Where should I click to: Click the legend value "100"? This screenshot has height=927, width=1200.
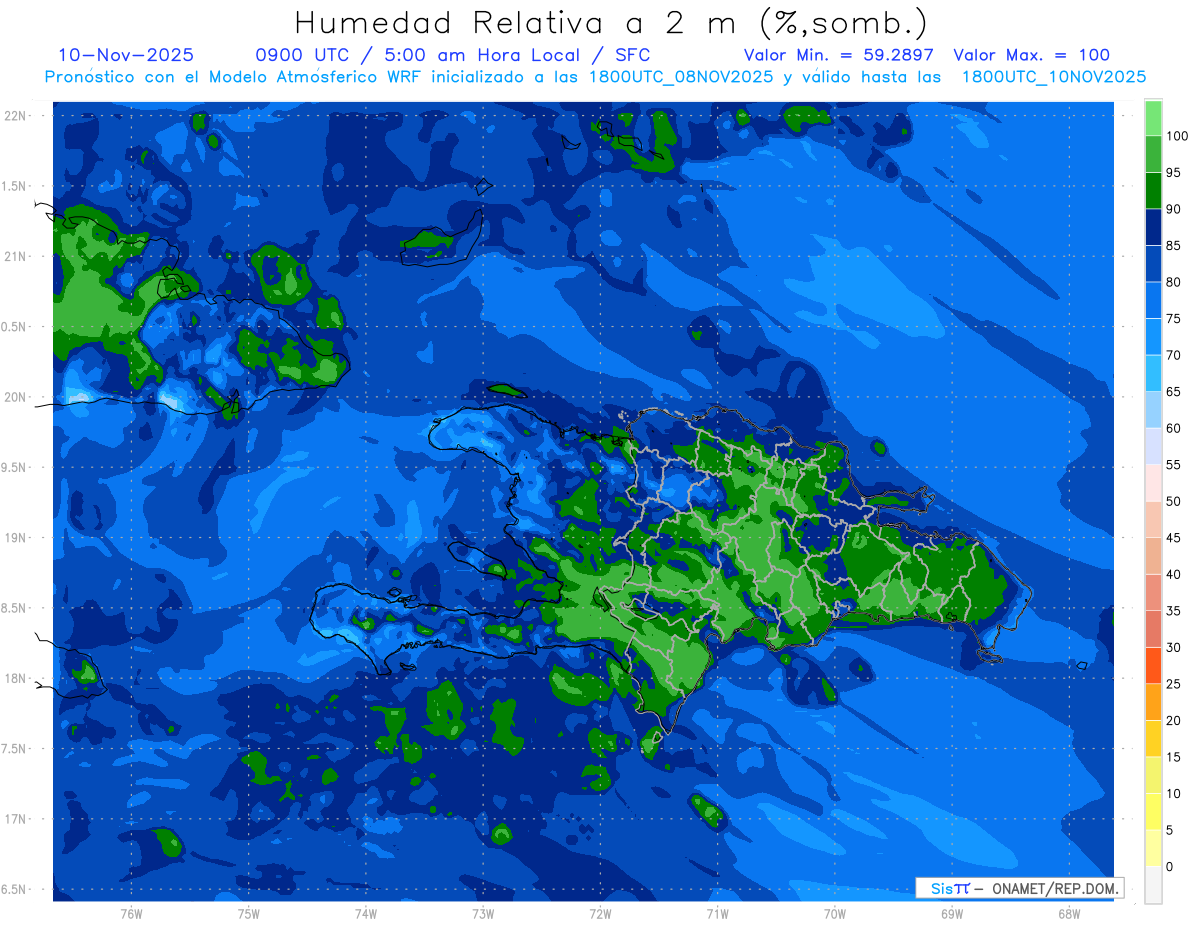pos(1176,136)
